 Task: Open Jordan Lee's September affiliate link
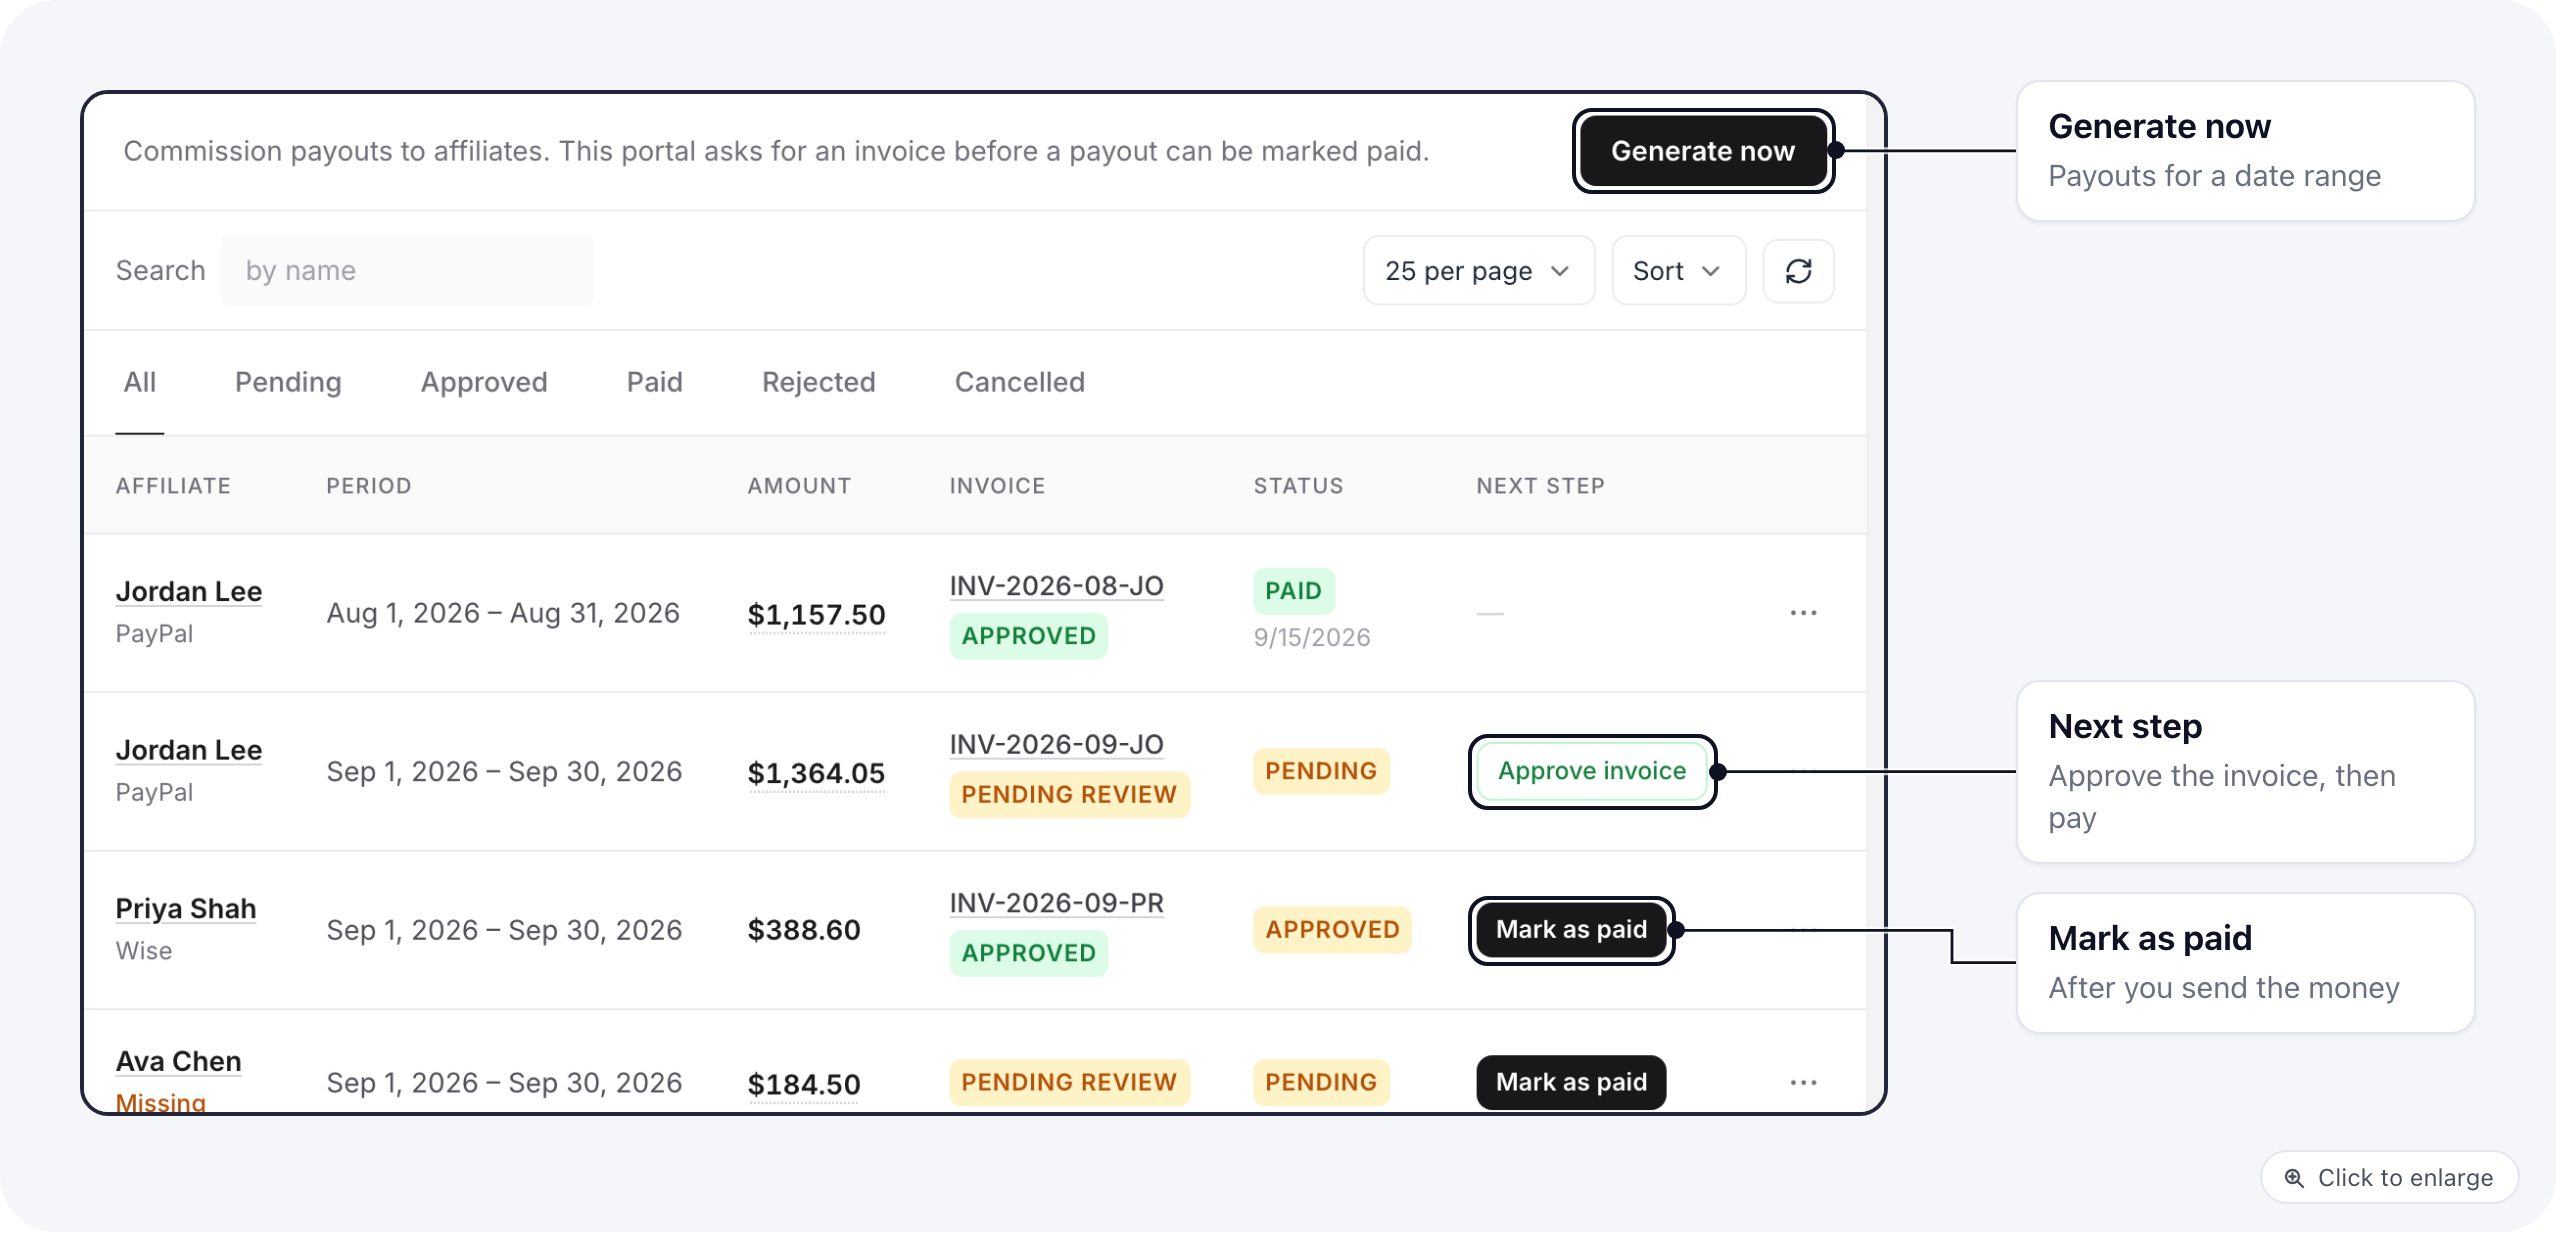189,751
